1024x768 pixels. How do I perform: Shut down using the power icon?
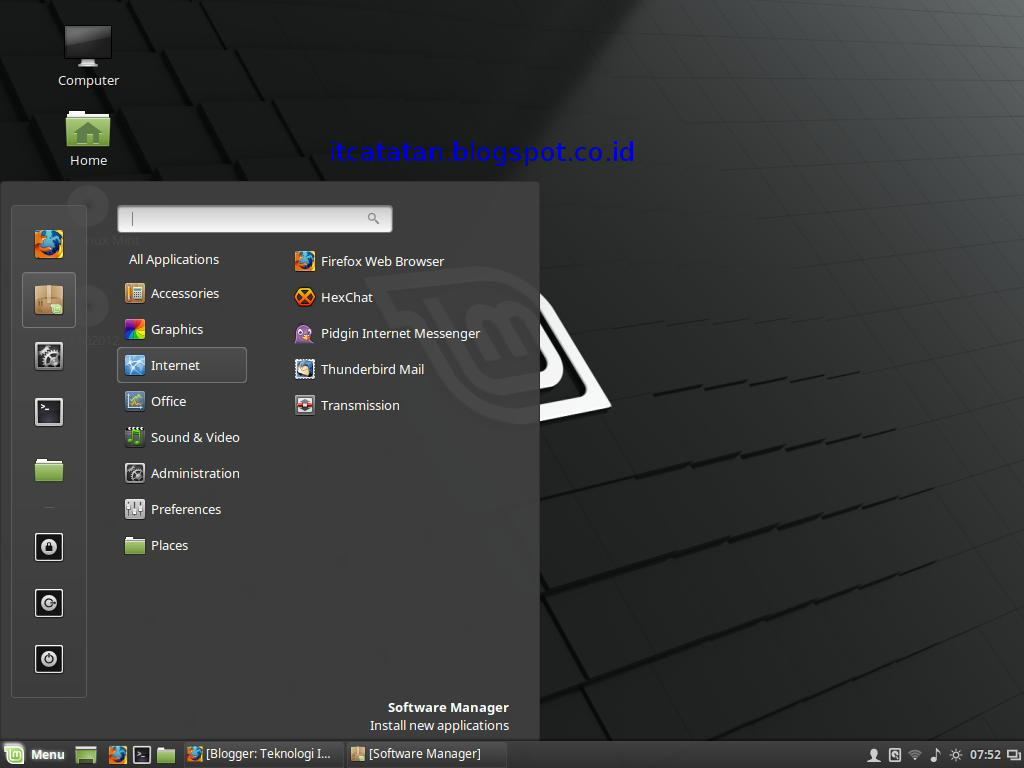[x=48, y=658]
